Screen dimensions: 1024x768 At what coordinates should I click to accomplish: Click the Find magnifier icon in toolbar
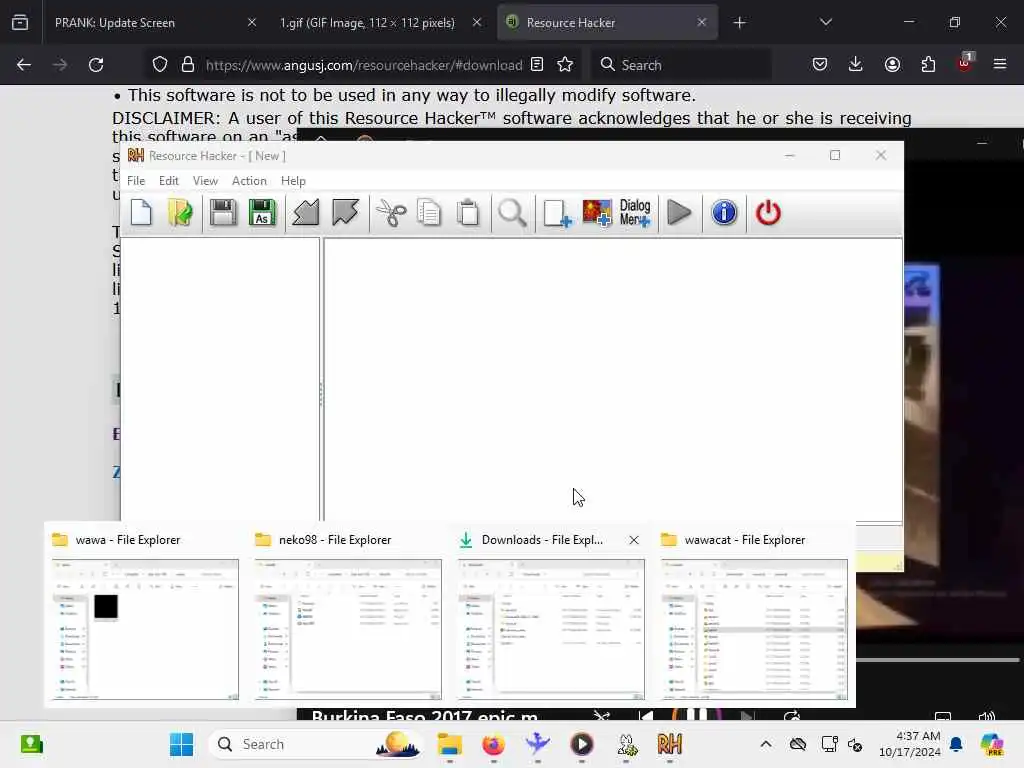click(512, 213)
